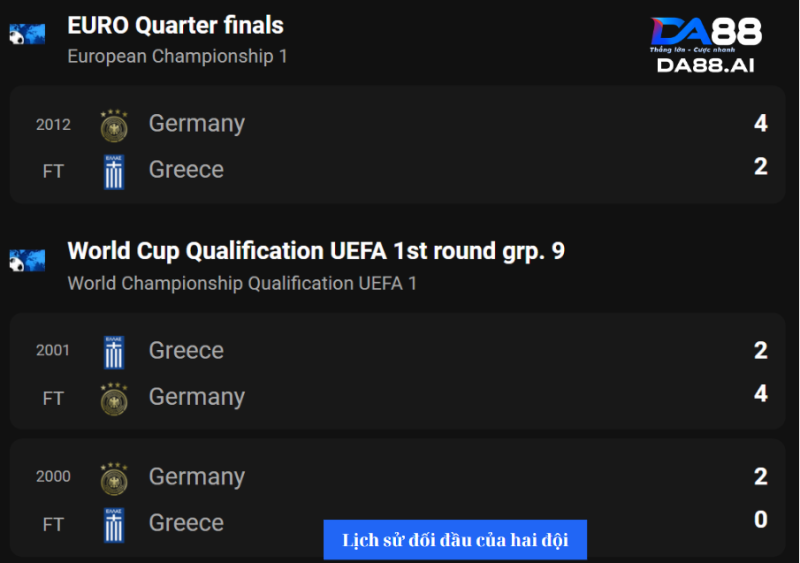
Task: Open the DA88 logo at top right
Action: pos(706,34)
